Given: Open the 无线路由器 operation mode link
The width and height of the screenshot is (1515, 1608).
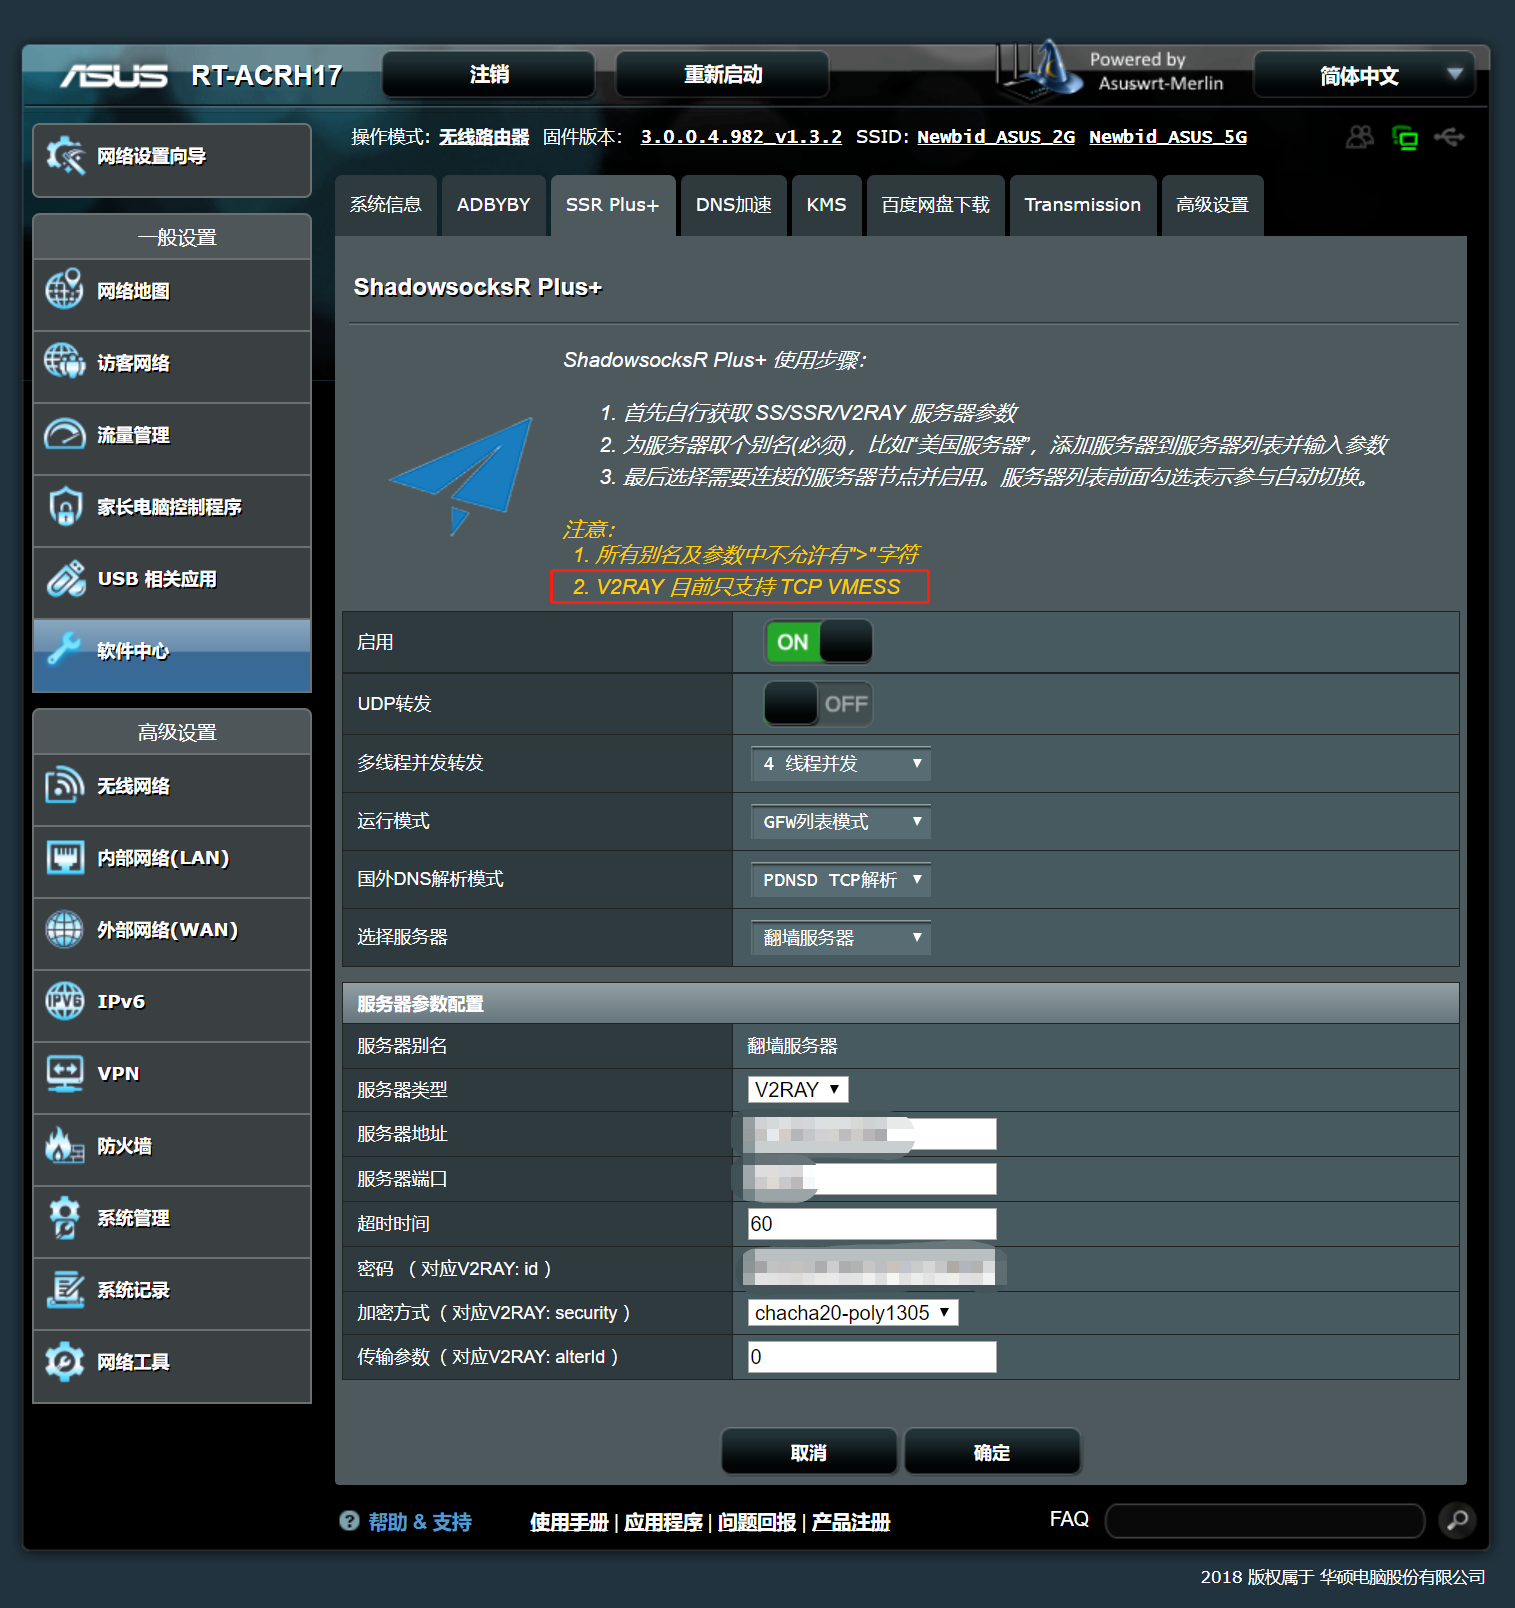Looking at the screenshot, I should [484, 137].
